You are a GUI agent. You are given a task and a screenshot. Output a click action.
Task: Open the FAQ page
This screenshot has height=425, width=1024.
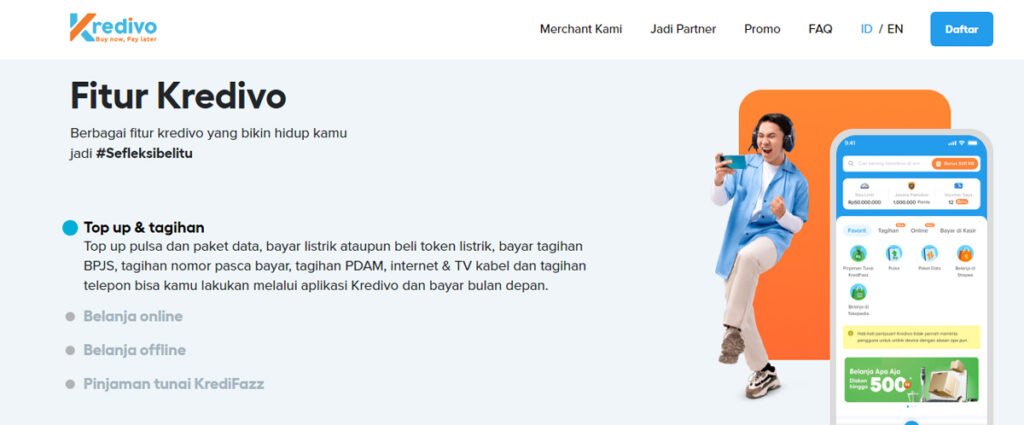coord(820,29)
